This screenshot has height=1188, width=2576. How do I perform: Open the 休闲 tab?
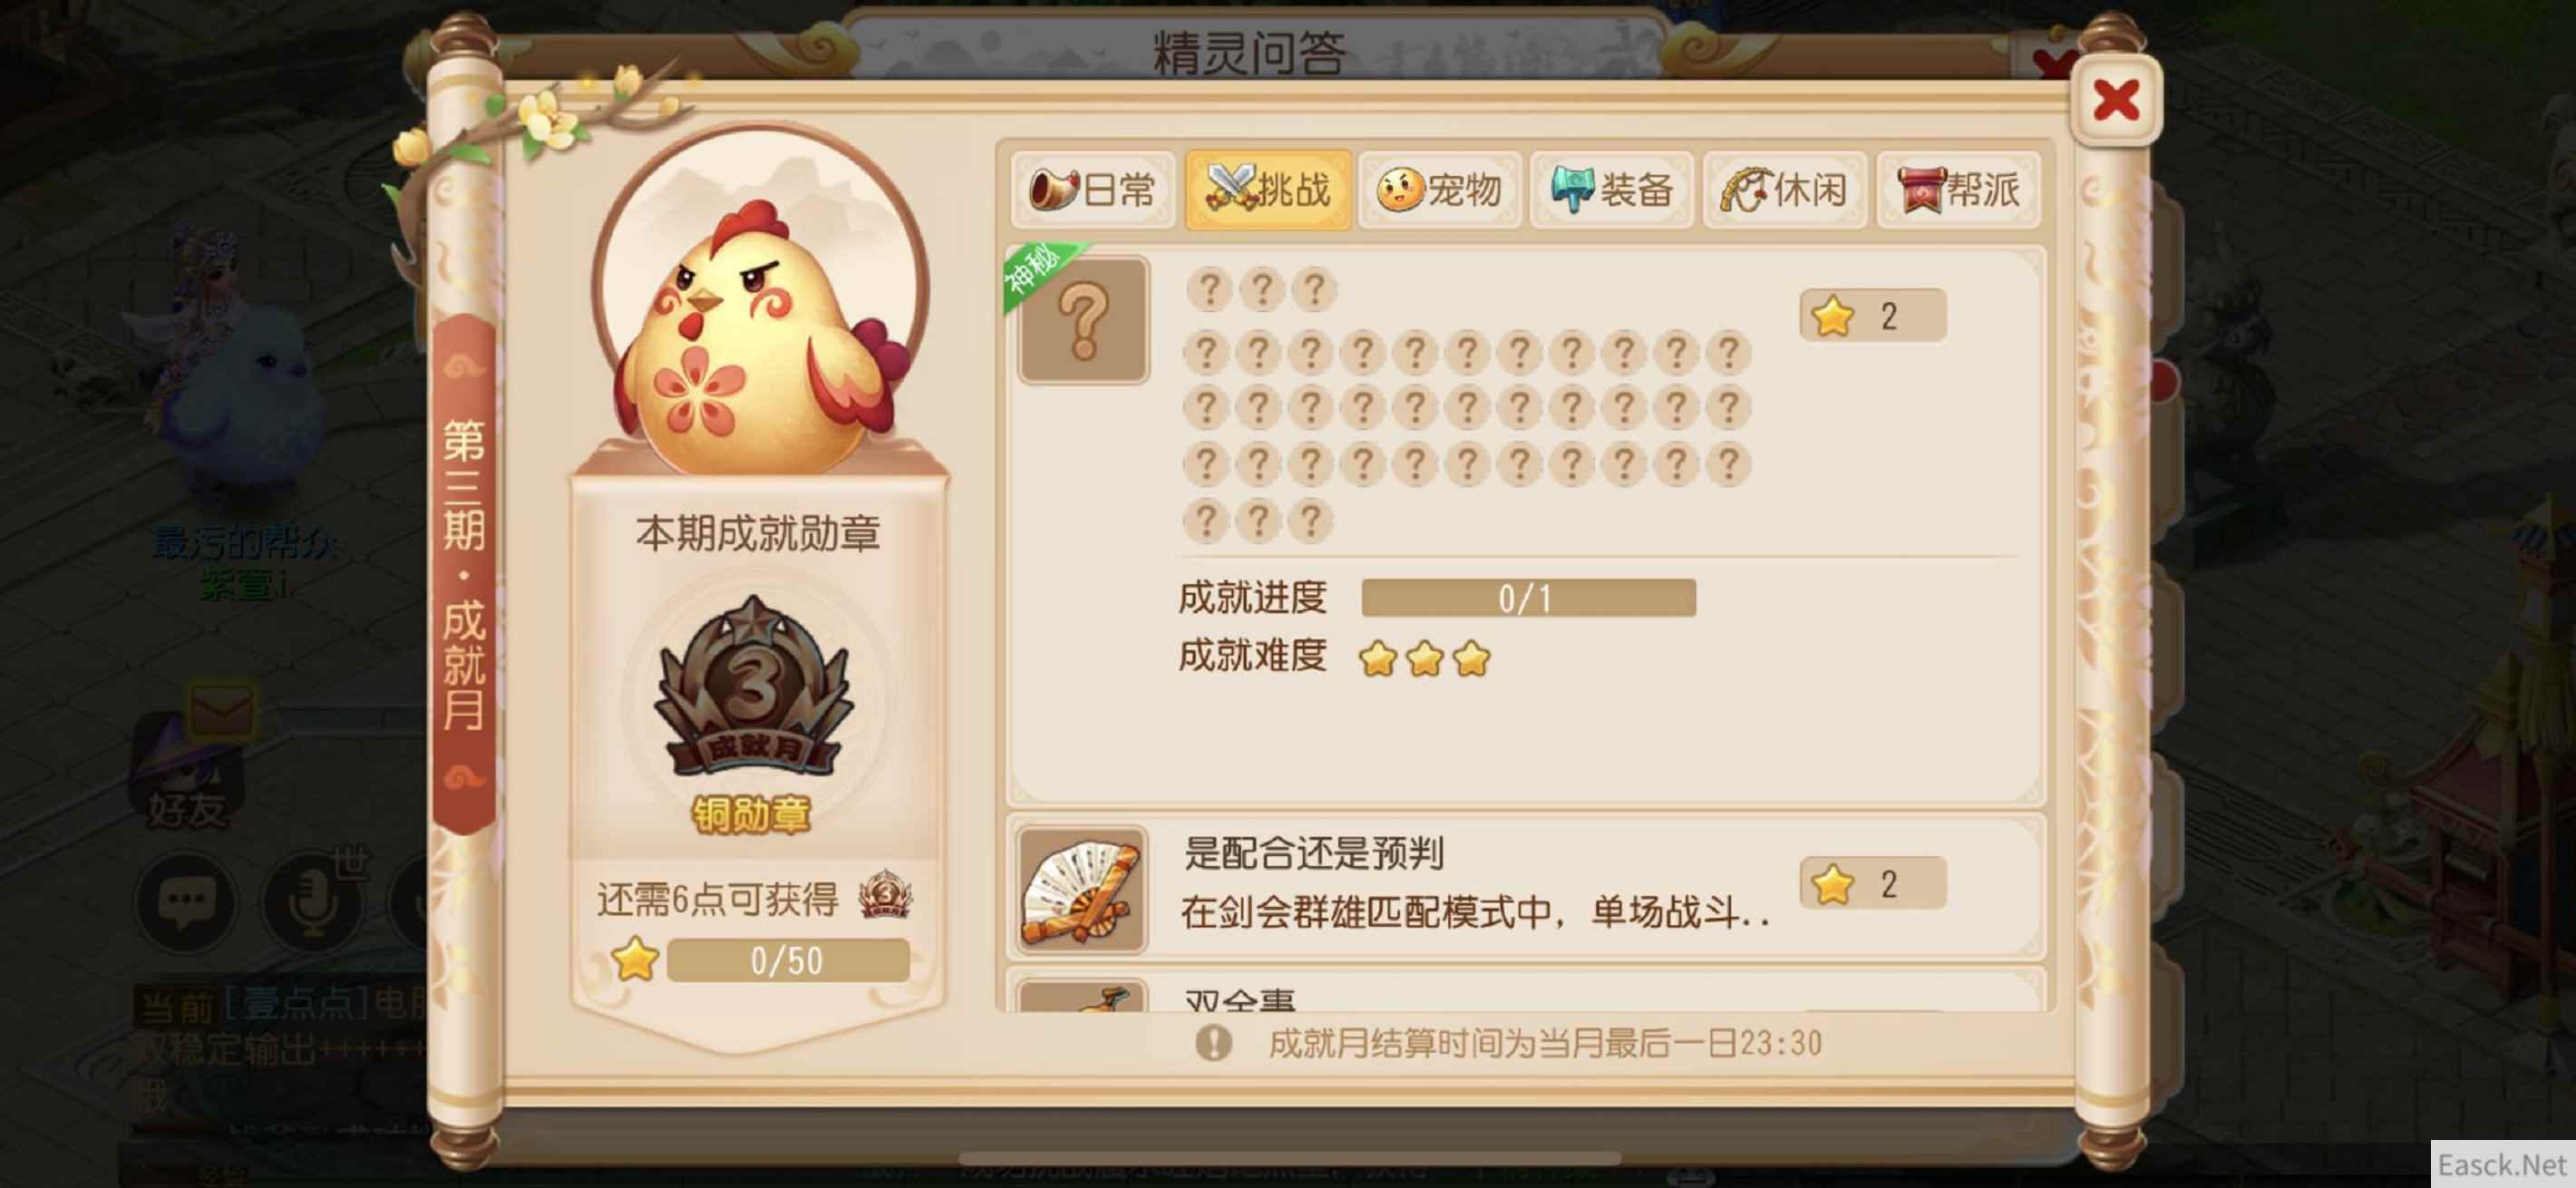pyautogui.click(x=1784, y=189)
